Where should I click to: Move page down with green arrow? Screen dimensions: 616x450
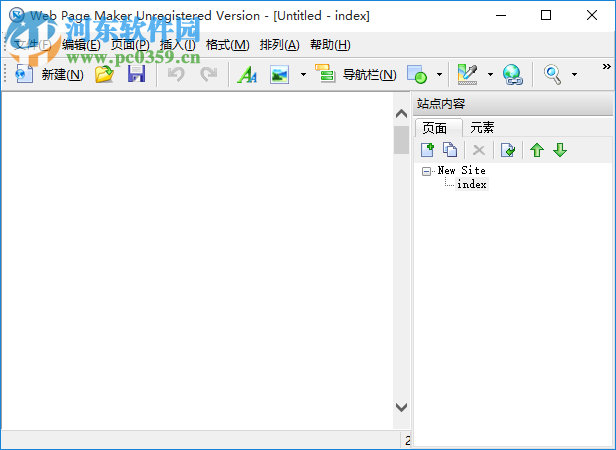[560, 150]
